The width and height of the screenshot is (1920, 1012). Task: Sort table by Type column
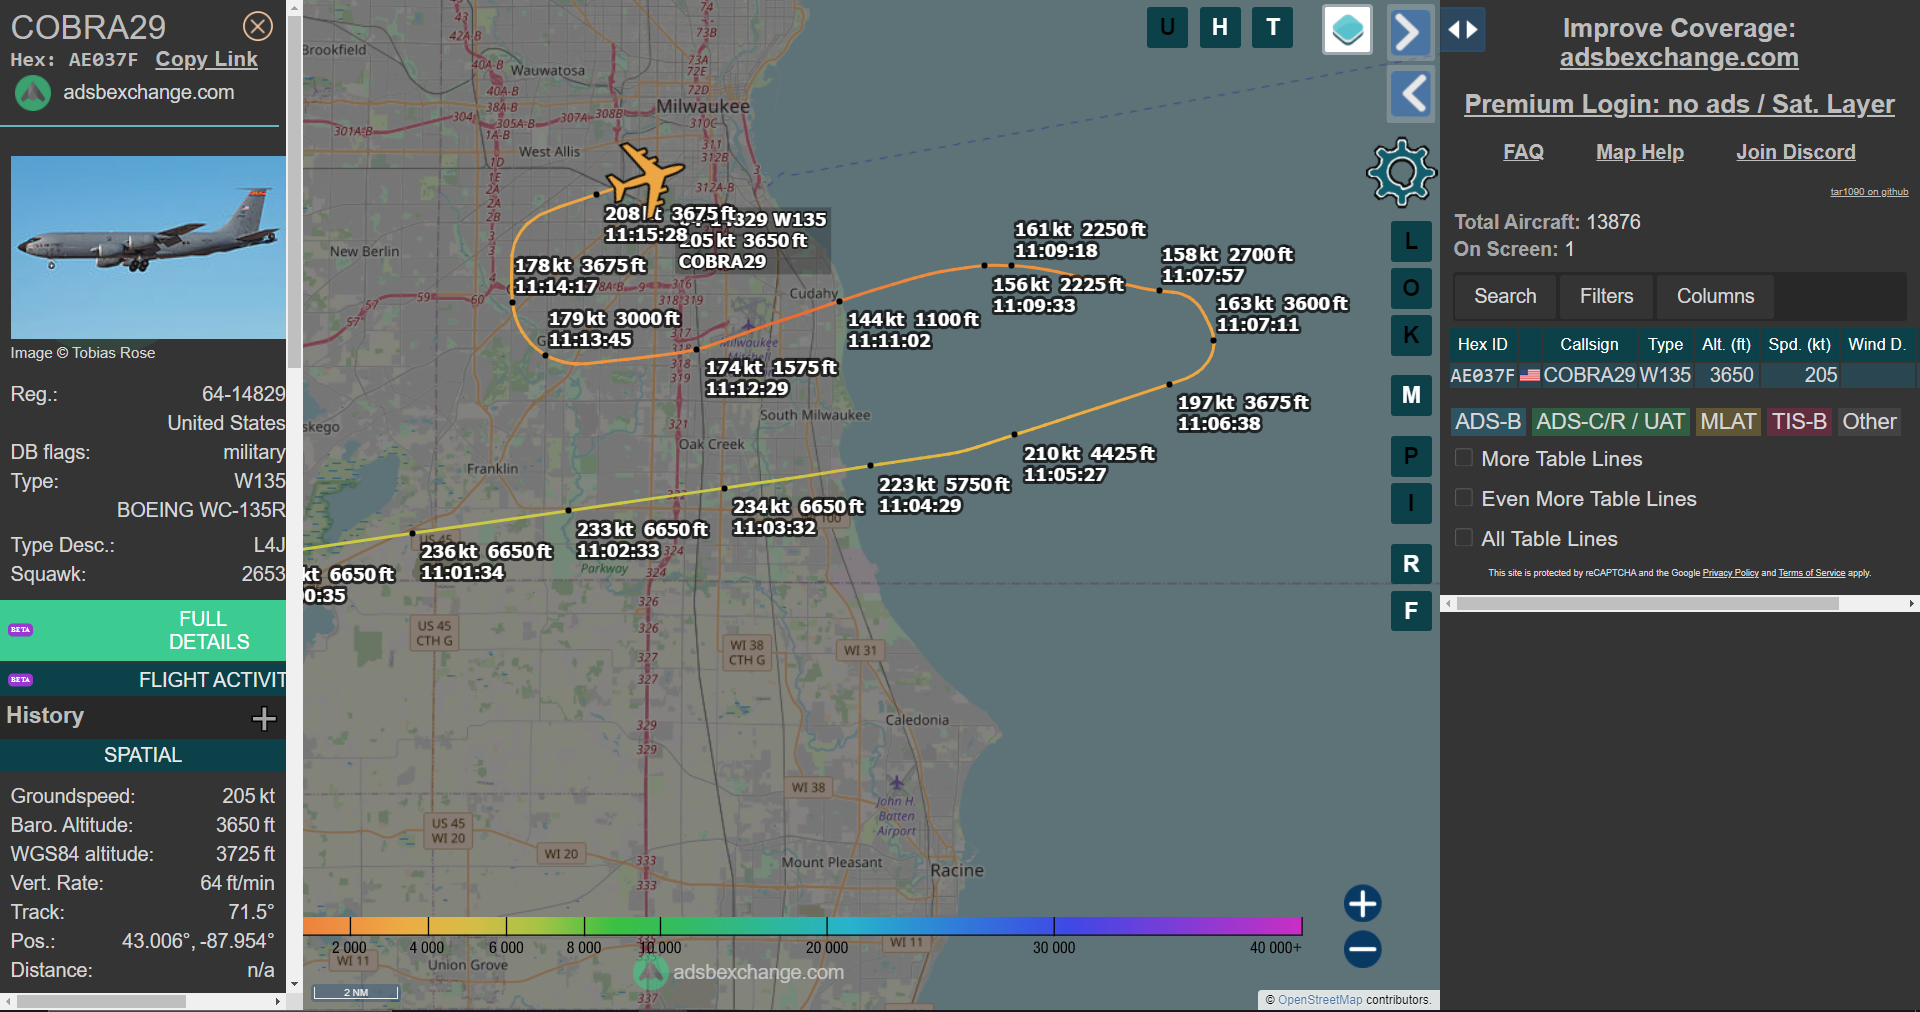[x=1665, y=344]
